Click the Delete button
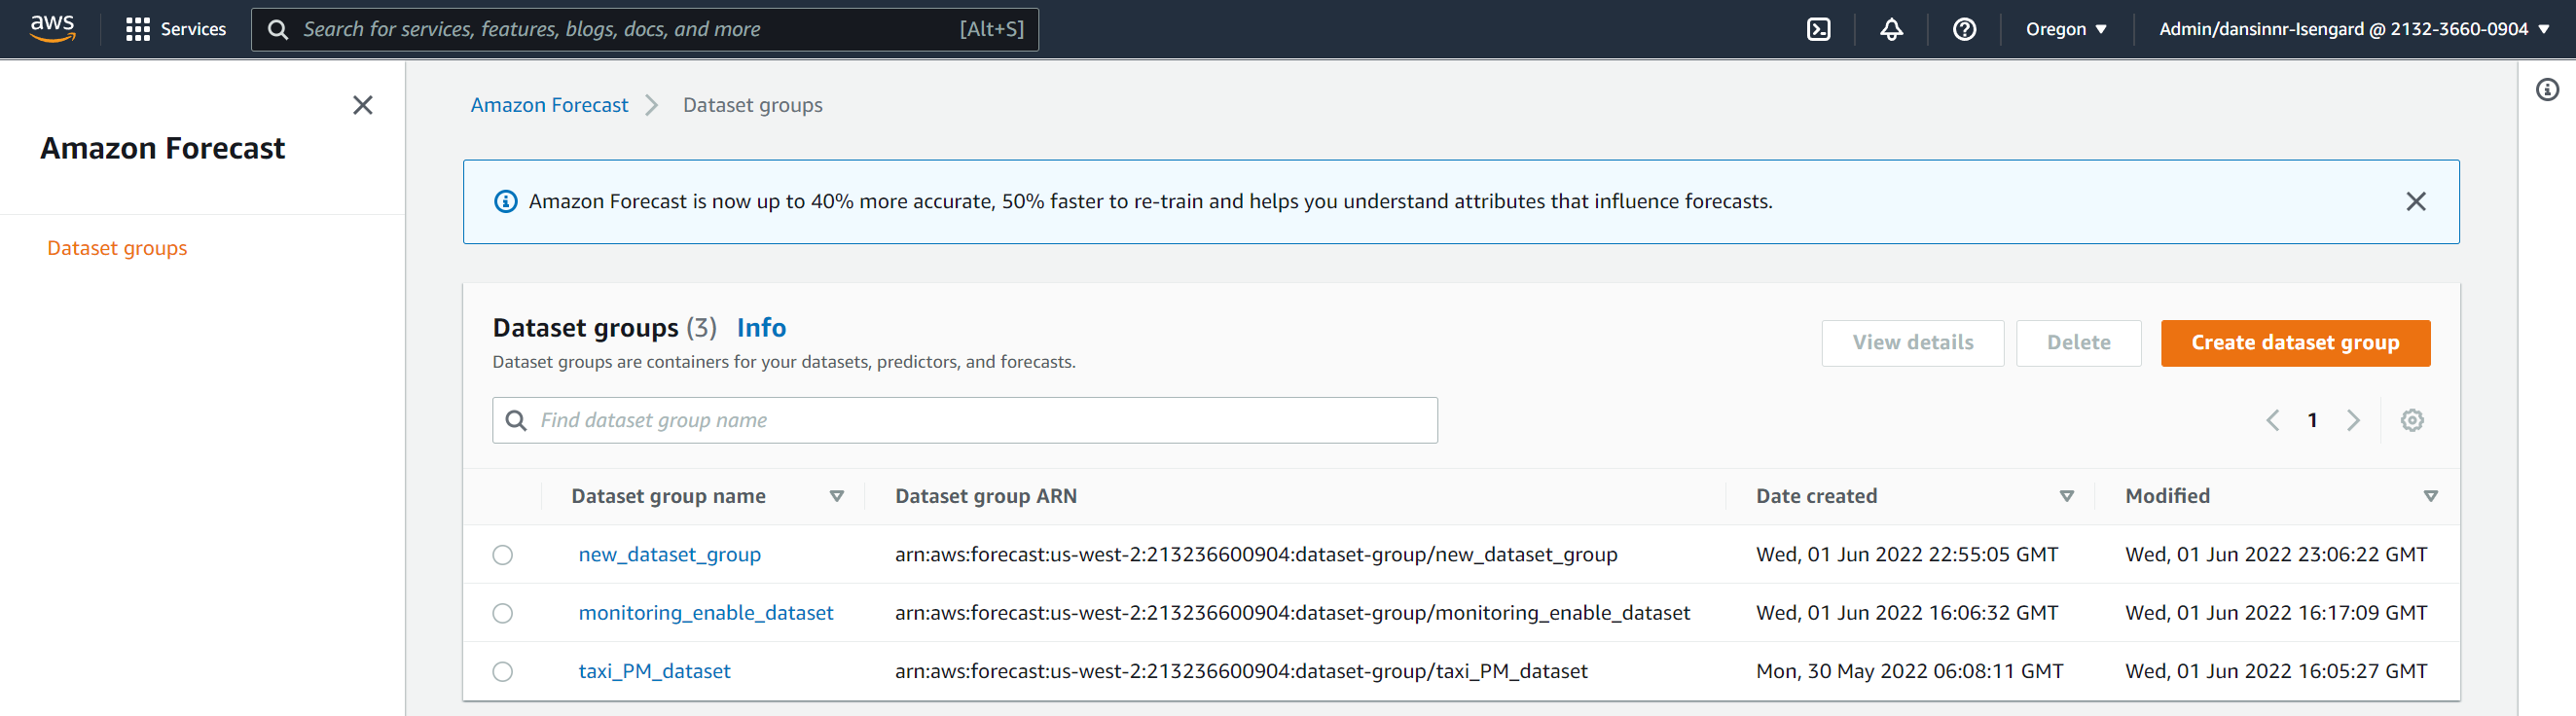The width and height of the screenshot is (2576, 716). click(x=2078, y=343)
